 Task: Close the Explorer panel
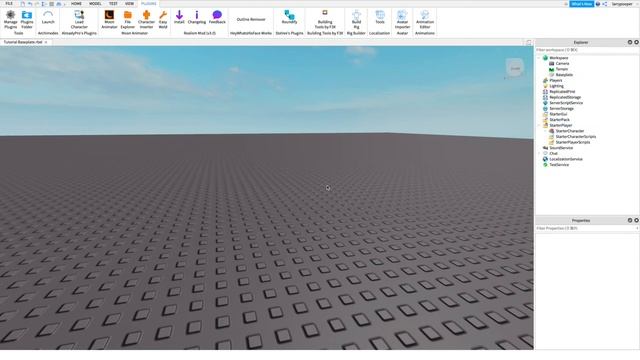coord(636,42)
